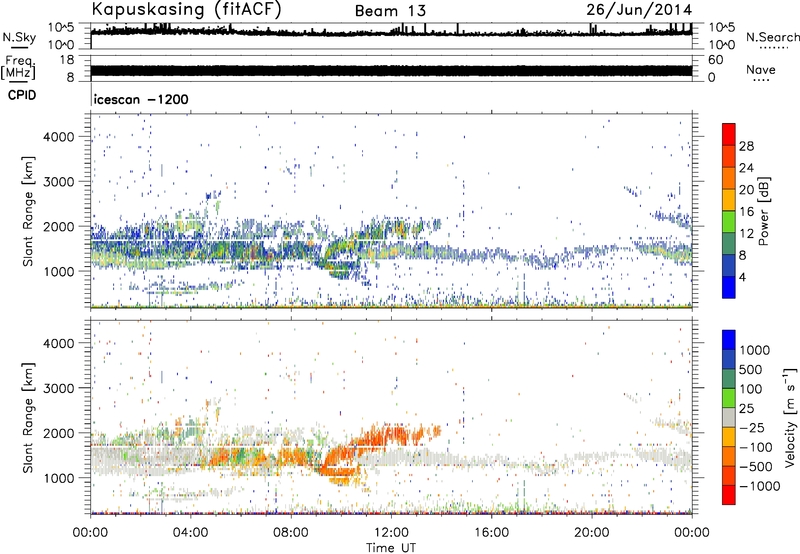
Task: Click the '2000' tick on the velocity panel
Action: 58,433
